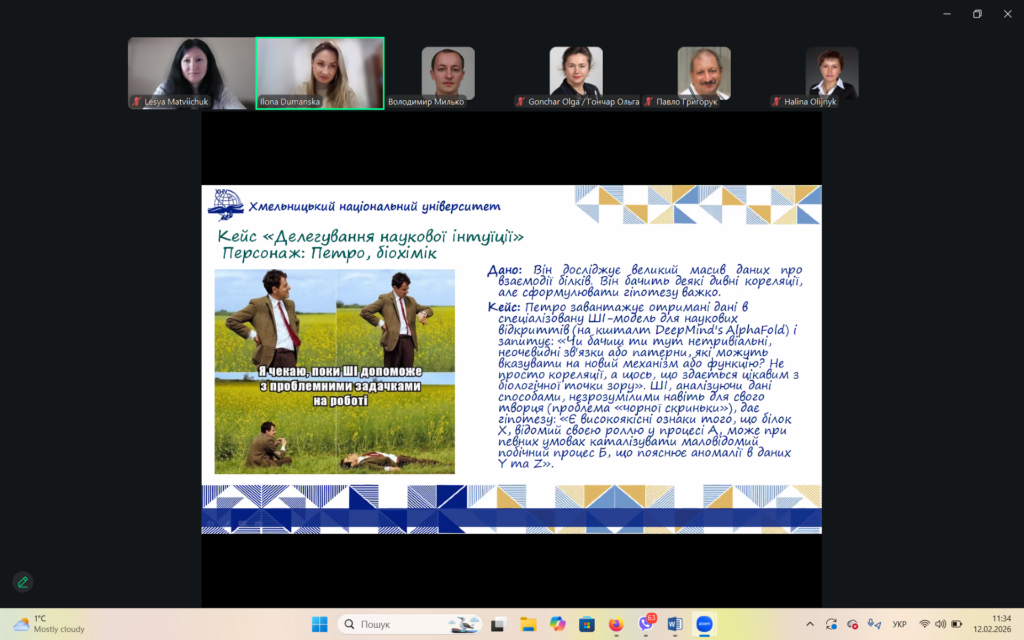1024x640 pixels.
Task: Open the weather widget showing 1°C
Action: pyautogui.click(x=48, y=624)
